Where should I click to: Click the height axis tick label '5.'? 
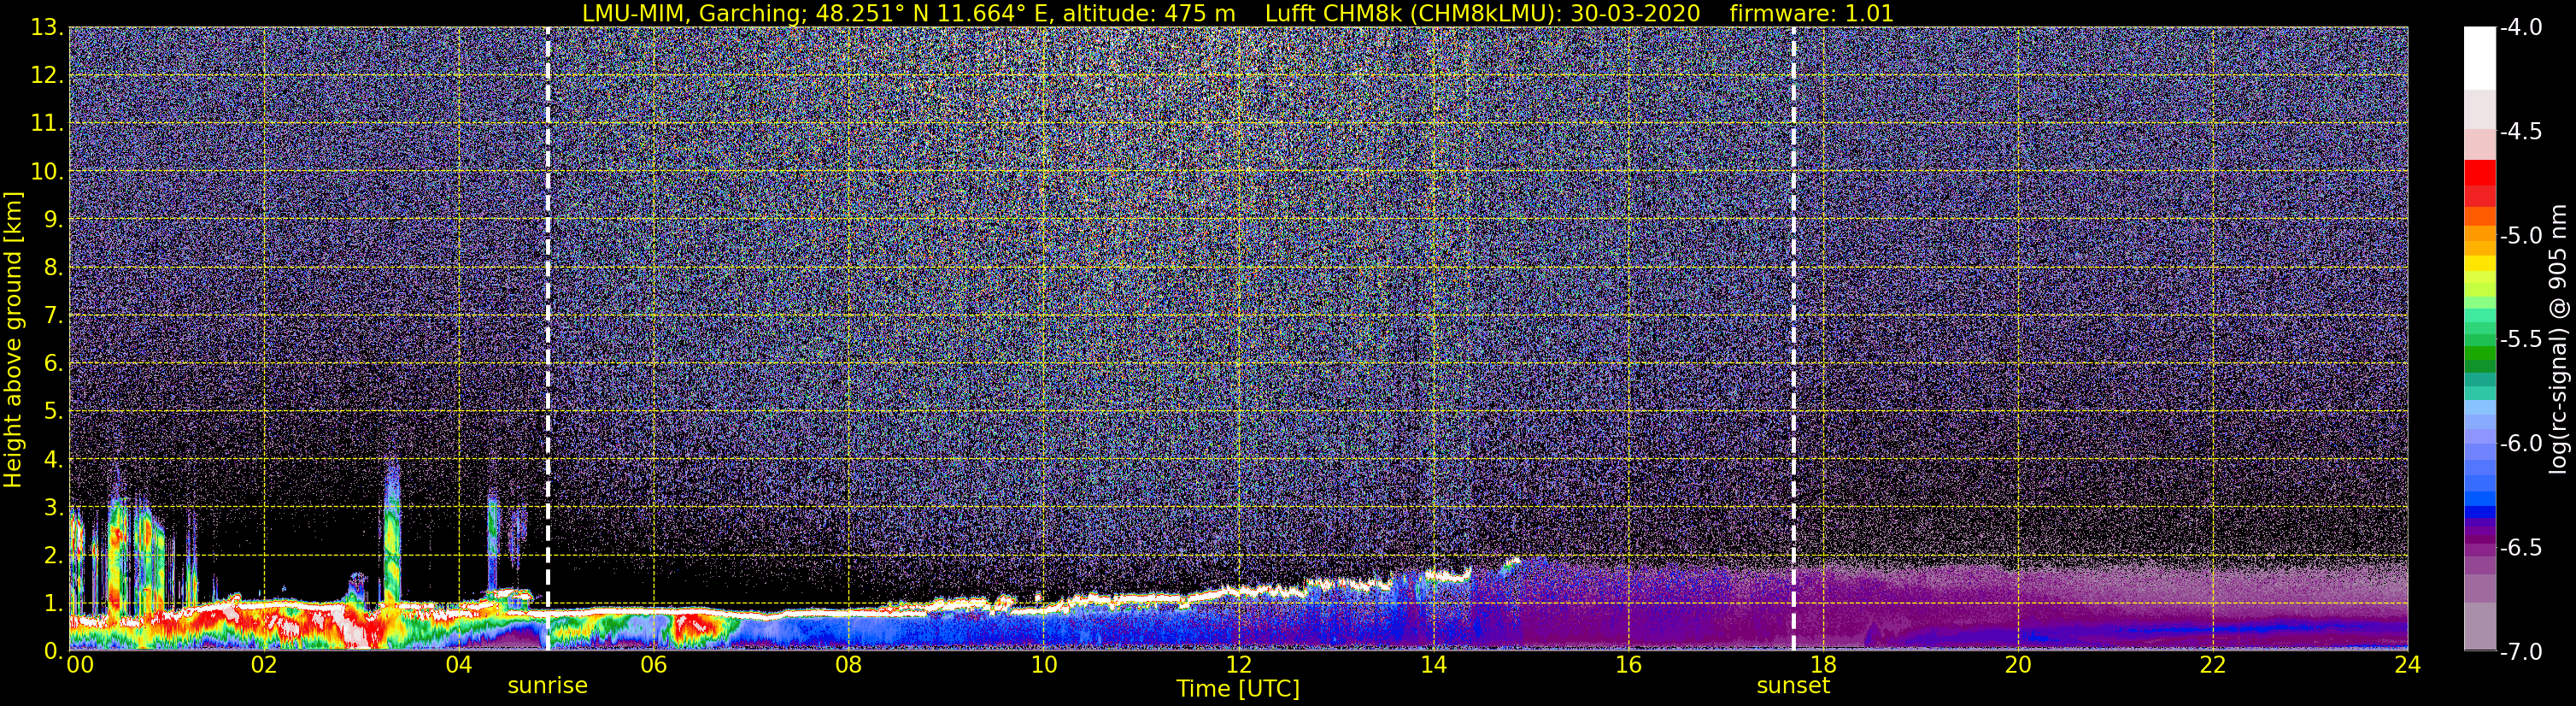53,412
